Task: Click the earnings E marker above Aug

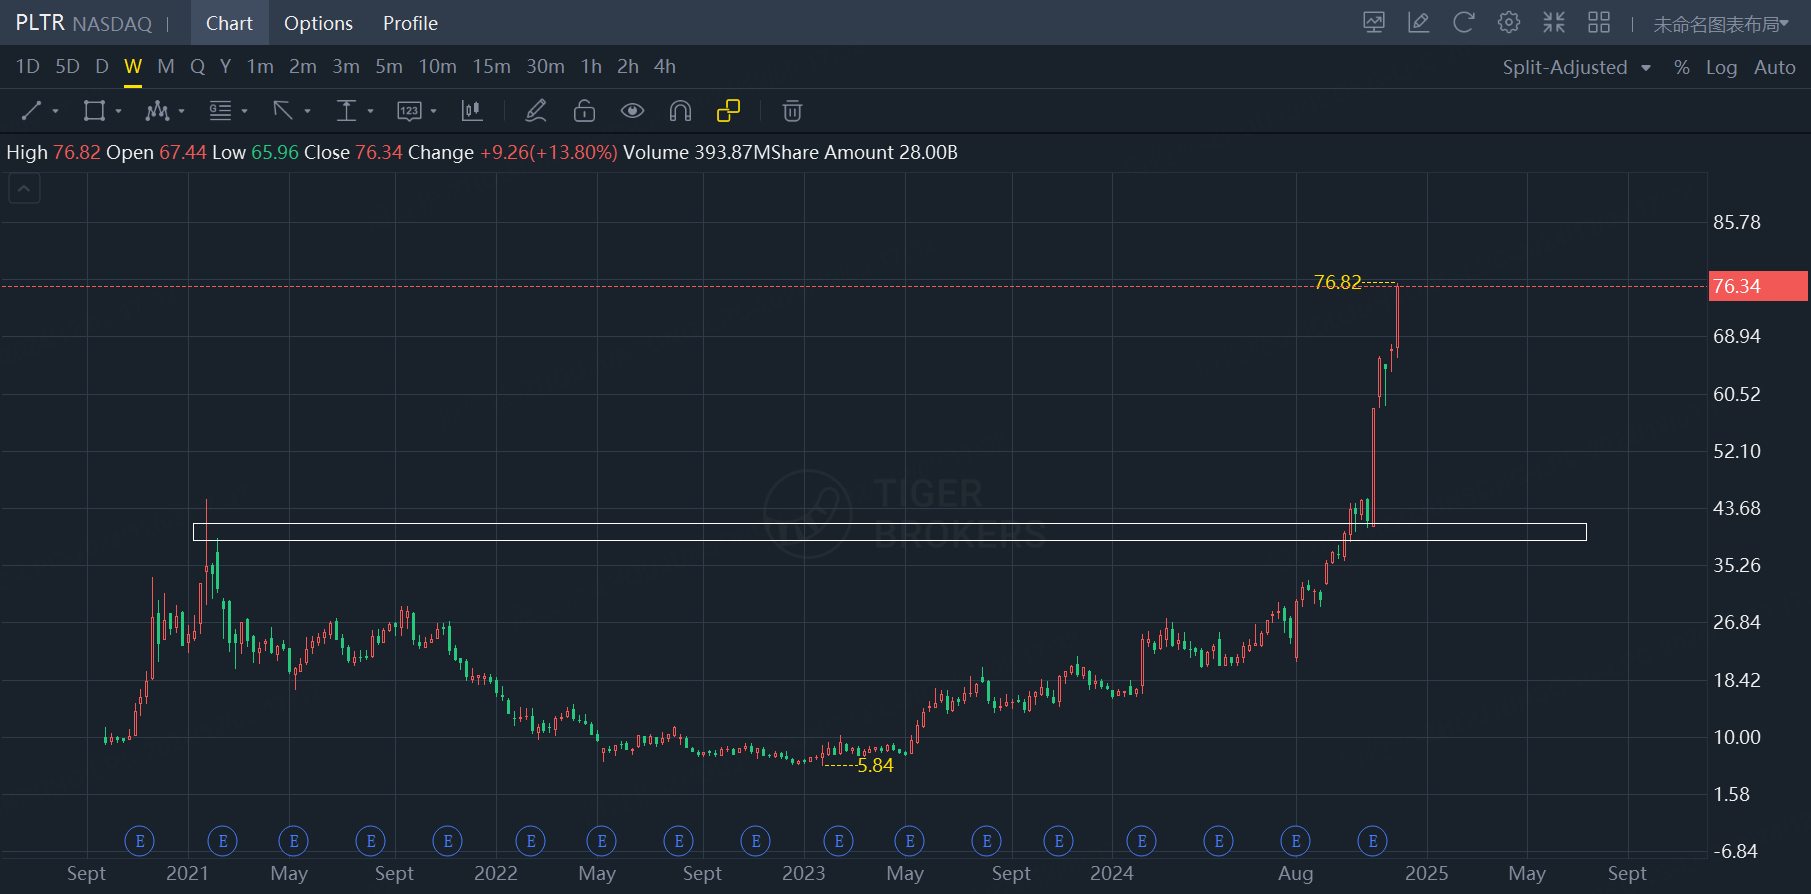Action: [1296, 841]
